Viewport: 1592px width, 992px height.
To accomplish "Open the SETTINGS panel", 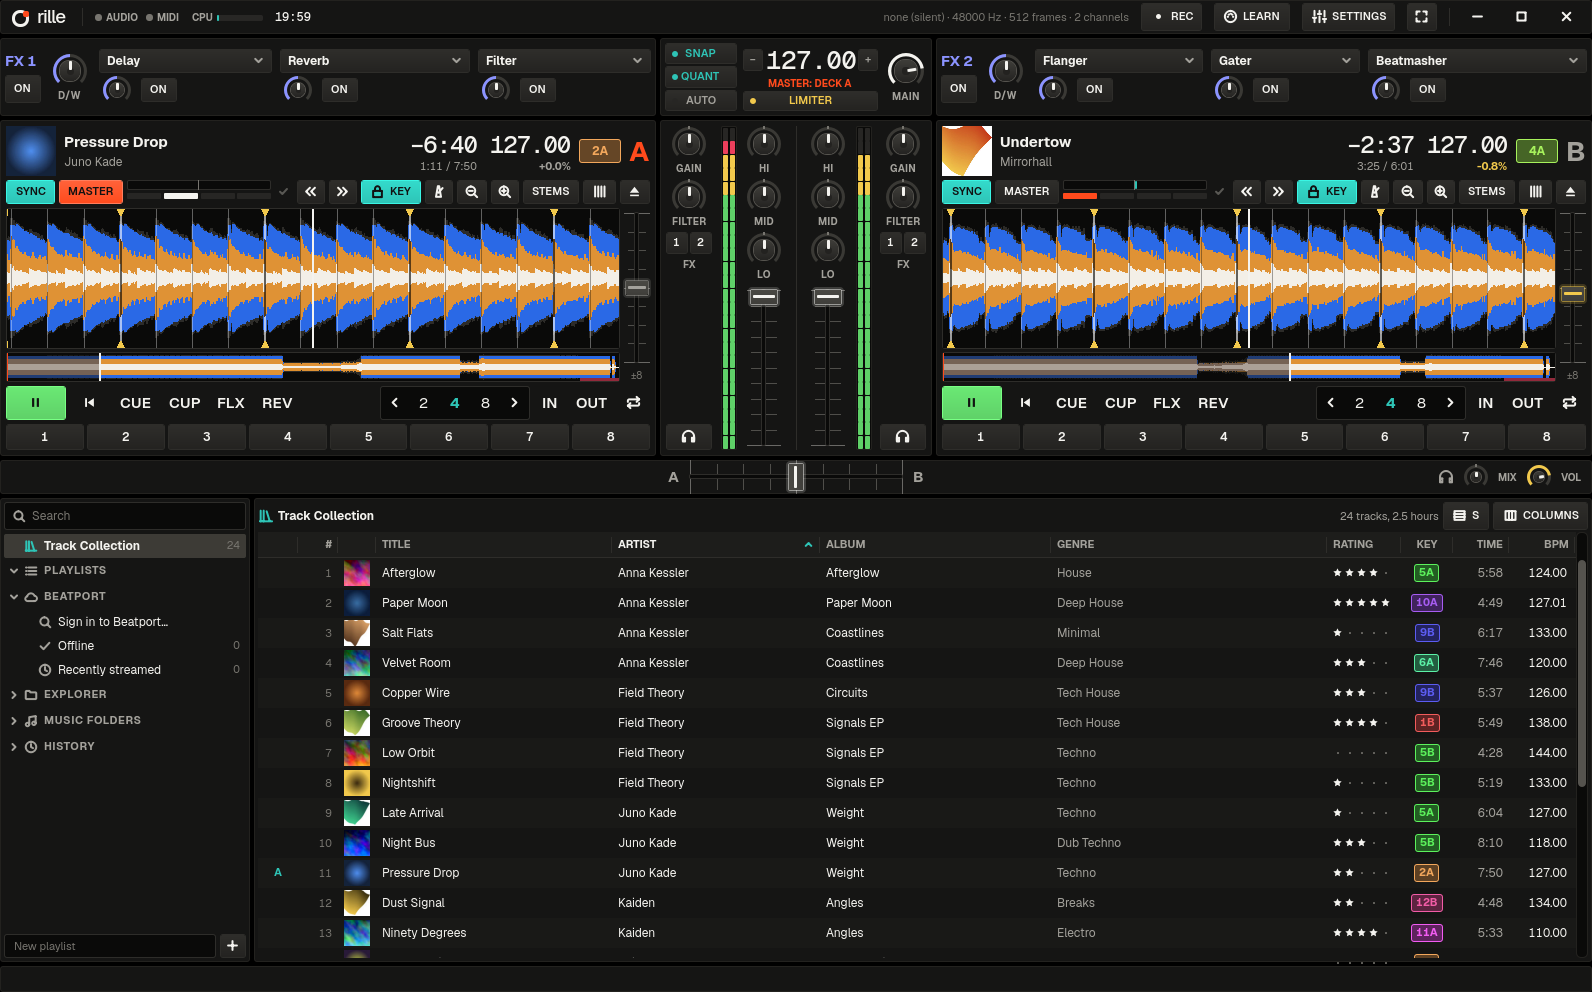I will (x=1349, y=17).
